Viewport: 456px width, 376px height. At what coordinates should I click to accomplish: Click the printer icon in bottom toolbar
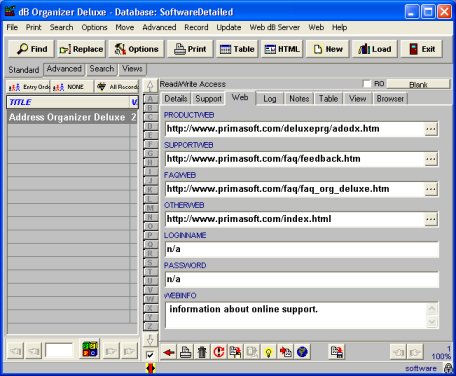coord(186,352)
